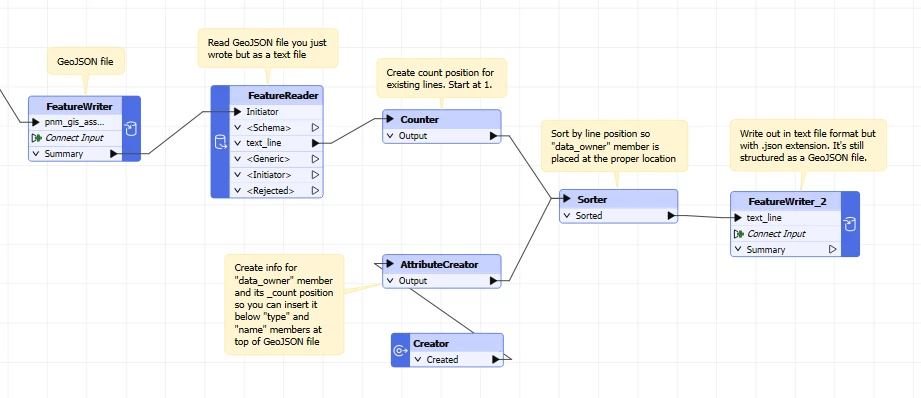The height and width of the screenshot is (398, 921).
Task: Click the FeatureReader text_line output arrow
Action: 315,143
